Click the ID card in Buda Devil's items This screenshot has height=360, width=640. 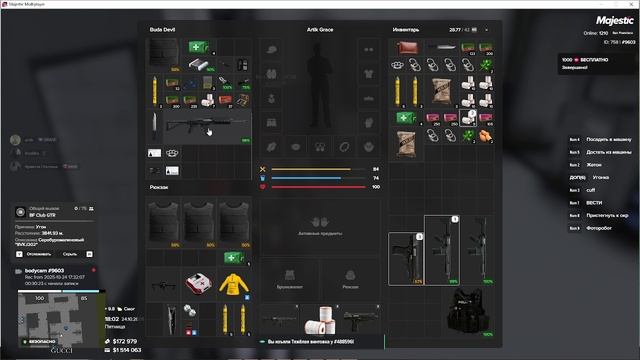pos(154,153)
